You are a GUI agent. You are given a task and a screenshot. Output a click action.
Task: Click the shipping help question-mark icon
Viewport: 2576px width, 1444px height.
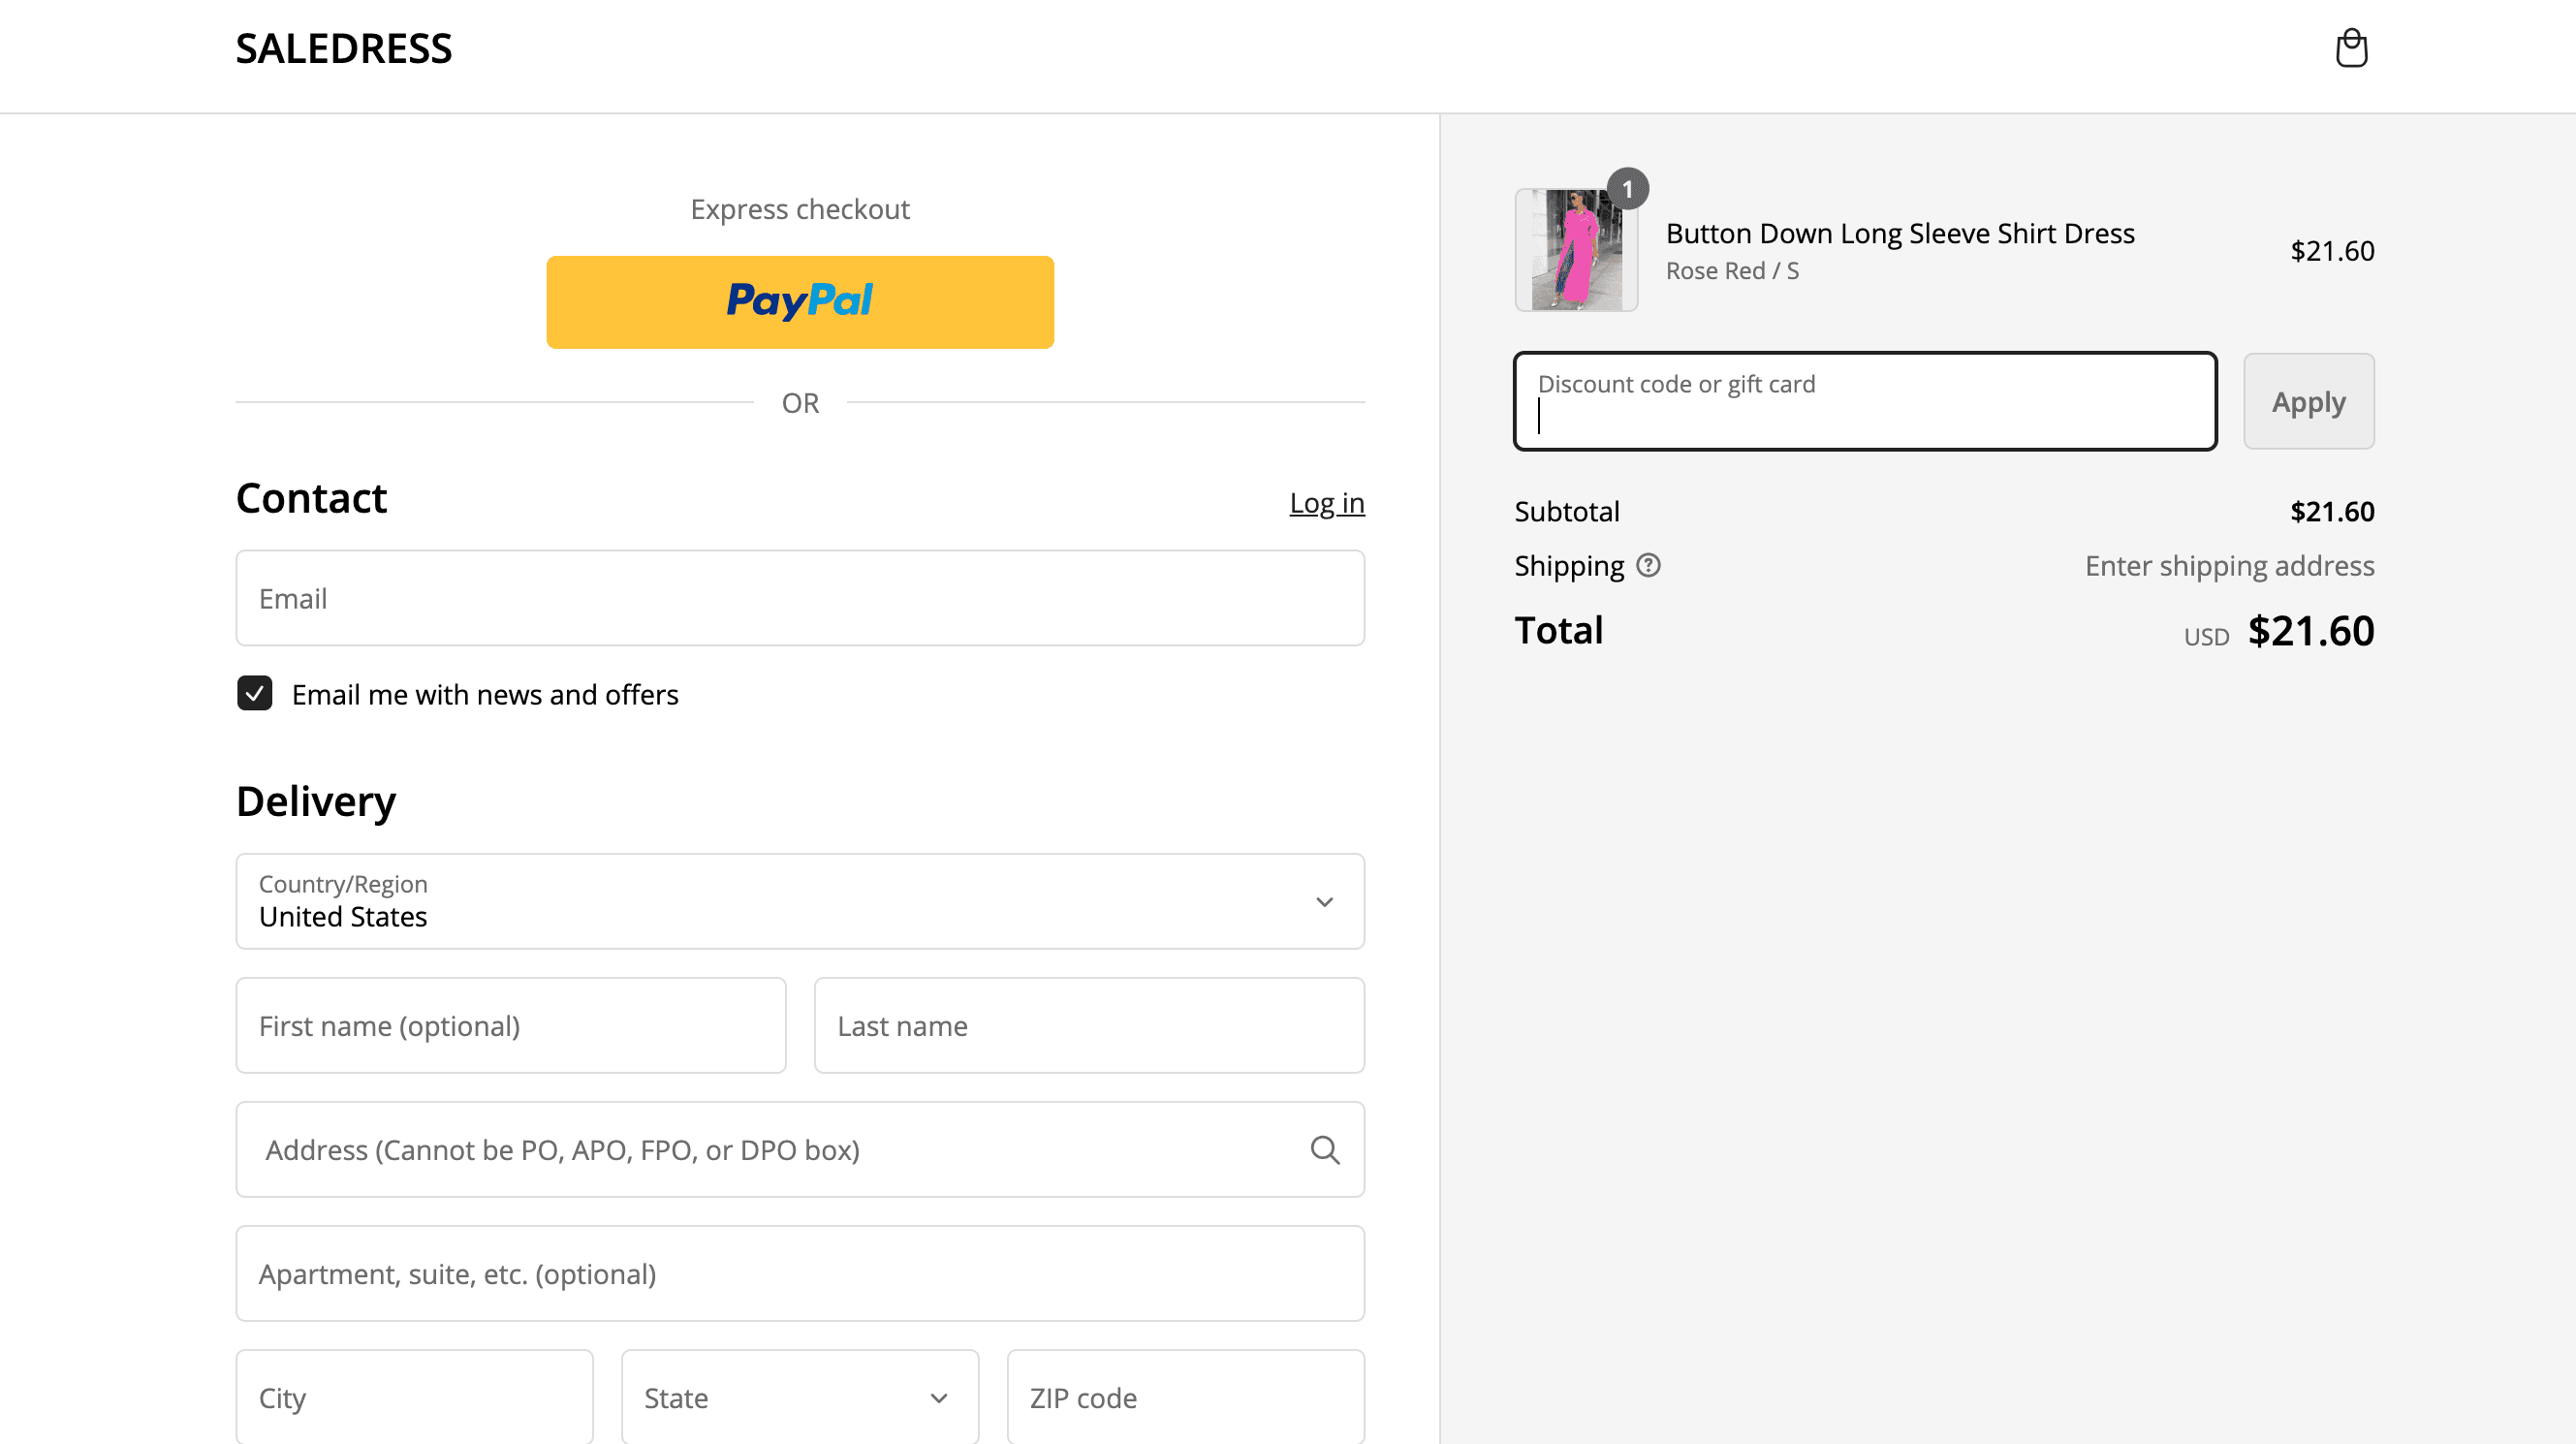[x=1648, y=566]
